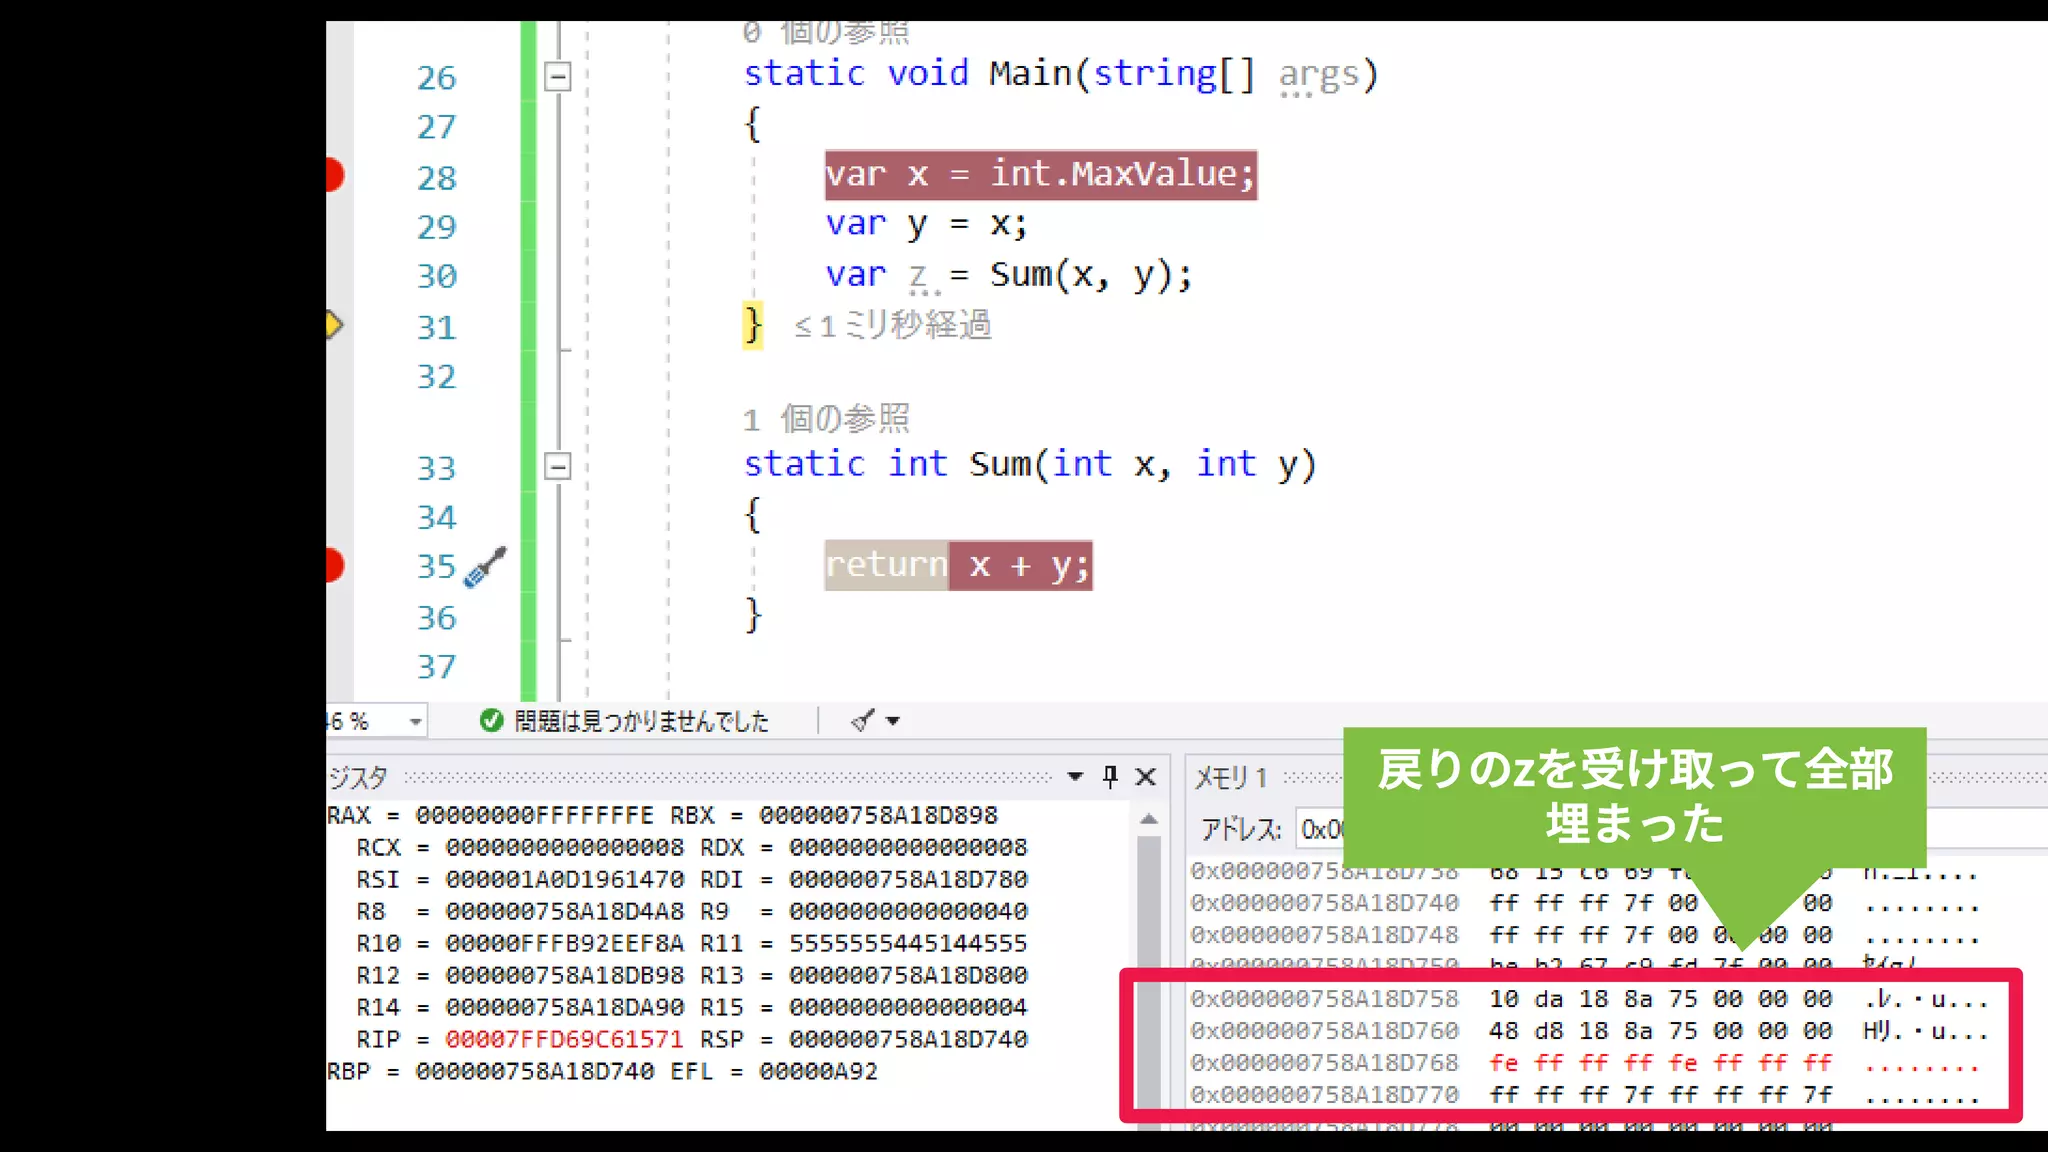Click the 'return x + y;' statement
The image size is (2048, 1152).
click(958, 565)
